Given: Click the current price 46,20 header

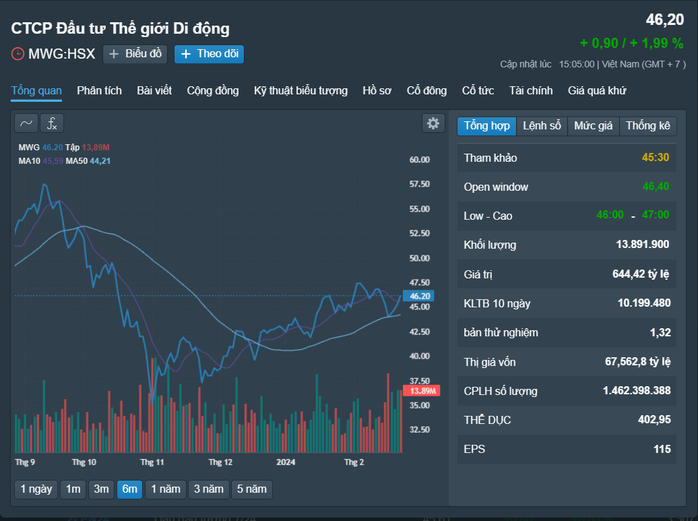Looking at the screenshot, I should point(665,20).
